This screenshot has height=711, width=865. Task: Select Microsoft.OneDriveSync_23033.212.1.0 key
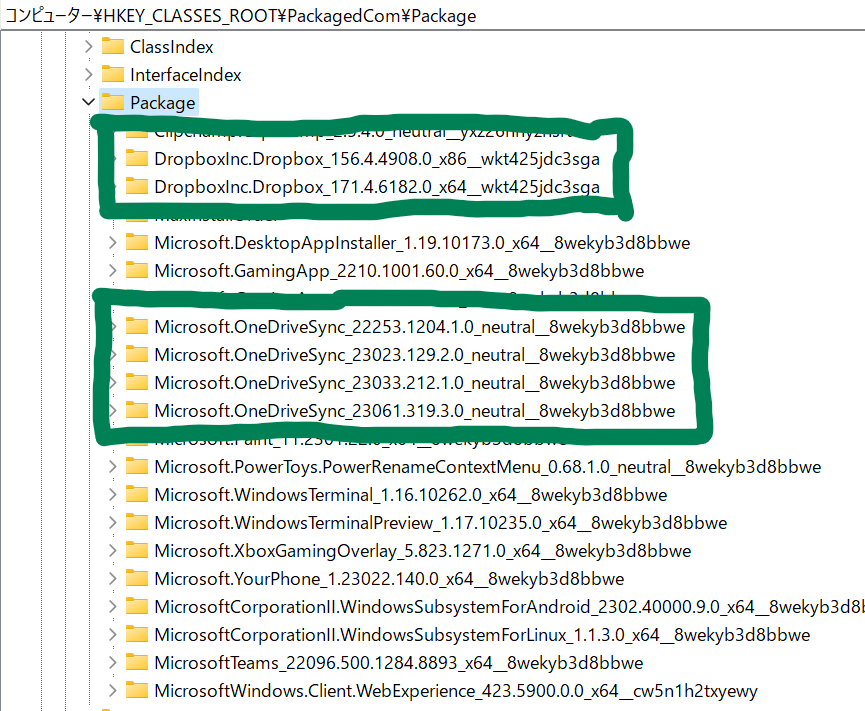click(415, 383)
